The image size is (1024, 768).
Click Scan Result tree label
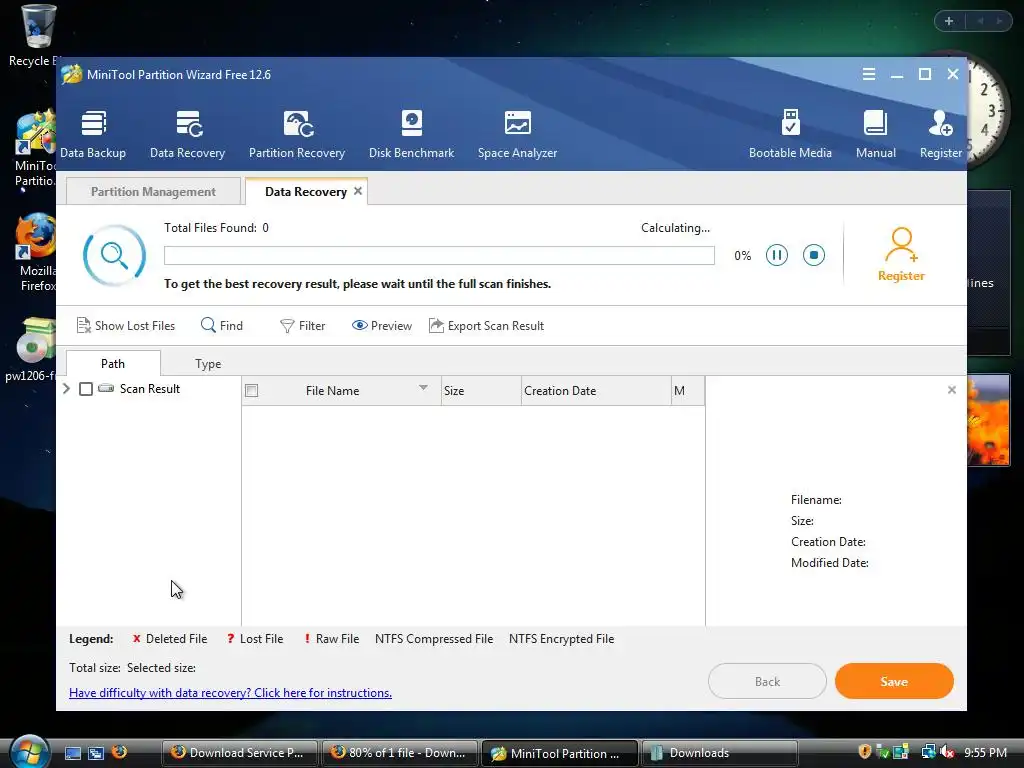(x=150, y=389)
